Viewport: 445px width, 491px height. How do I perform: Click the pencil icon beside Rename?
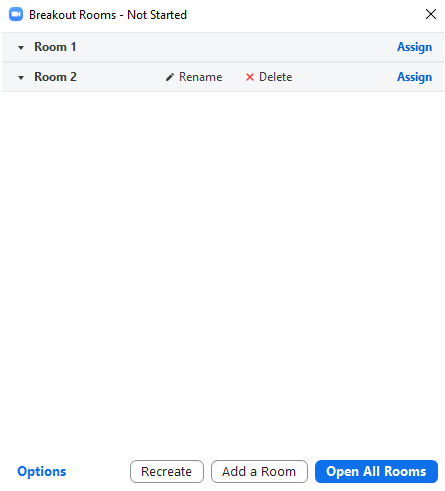tap(170, 77)
